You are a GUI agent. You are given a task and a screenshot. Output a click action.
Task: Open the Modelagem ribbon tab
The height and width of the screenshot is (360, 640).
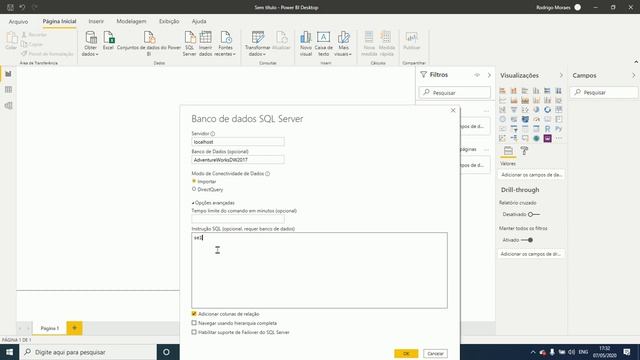coord(131,21)
